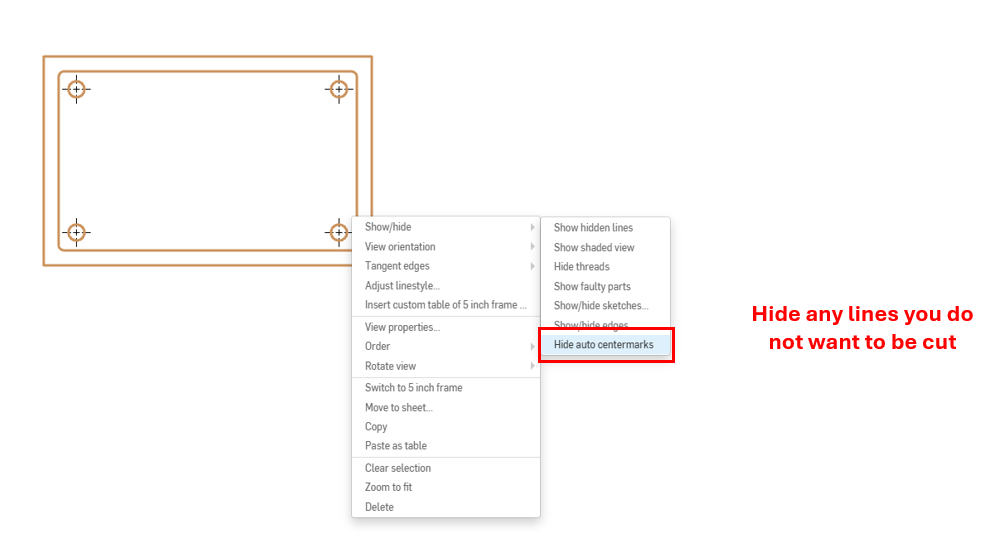Viewport: 1002px width, 557px height.
Task: Expand the Rotate view submenu
Action: point(390,366)
